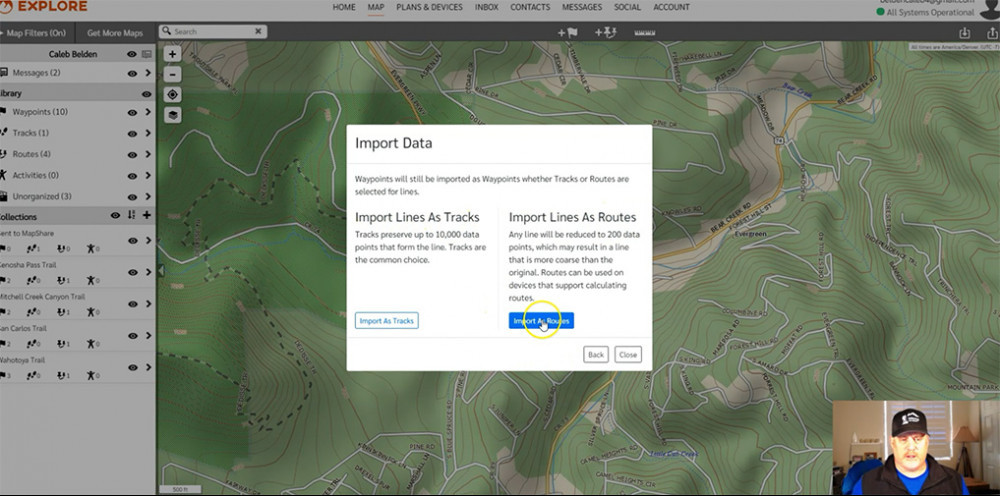
Task: Open the MAP tab
Action: (x=376, y=7)
